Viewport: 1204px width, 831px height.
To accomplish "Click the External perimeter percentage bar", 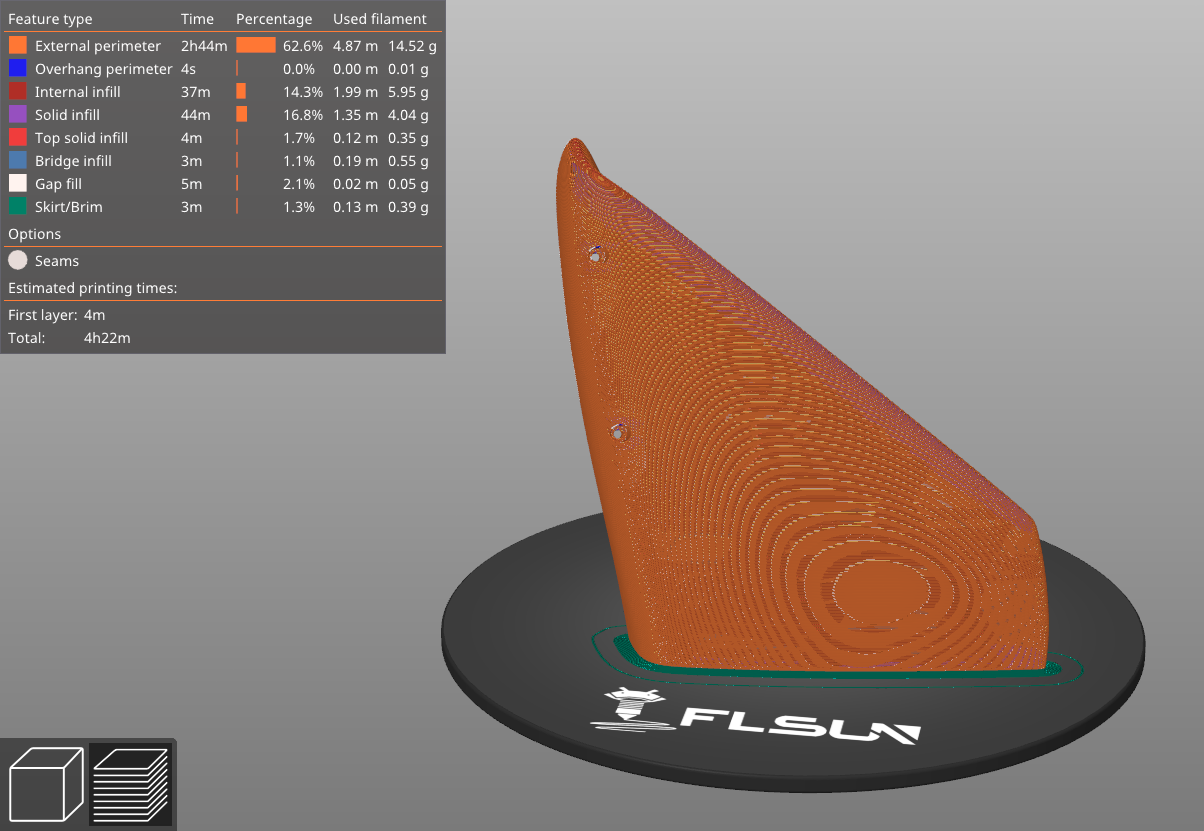I will click(256, 46).
